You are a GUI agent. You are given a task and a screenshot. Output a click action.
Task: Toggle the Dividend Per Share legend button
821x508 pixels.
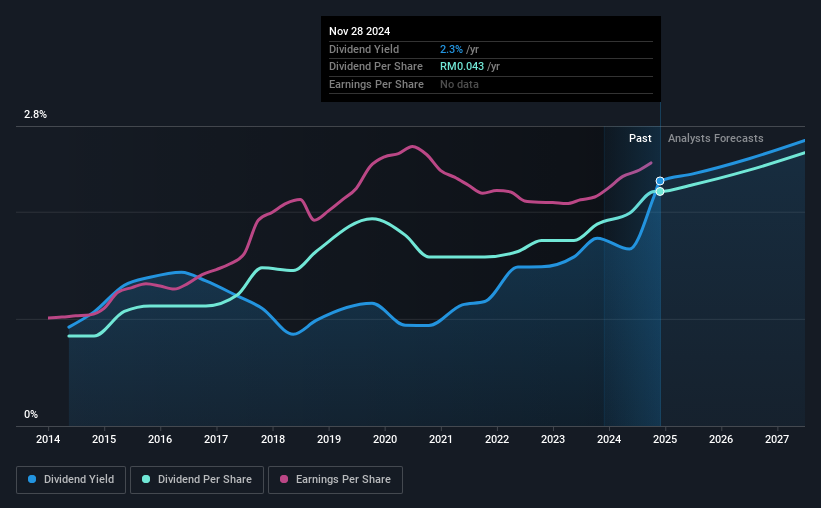point(197,480)
